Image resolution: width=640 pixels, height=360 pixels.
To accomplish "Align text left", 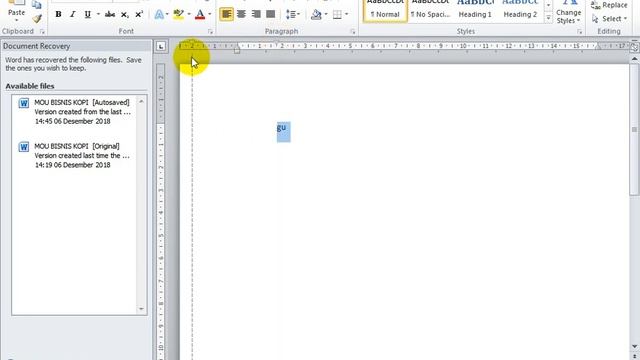I will pos(227,15).
